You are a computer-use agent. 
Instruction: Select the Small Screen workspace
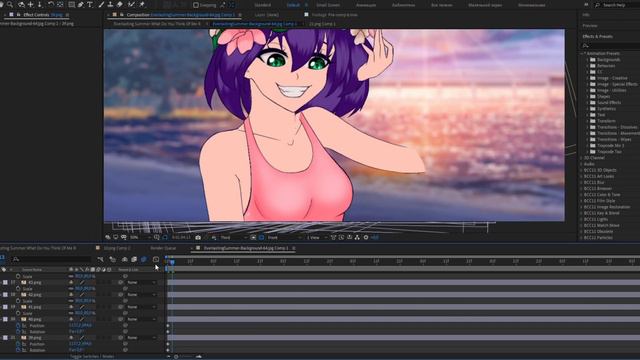click(x=328, y=5)
